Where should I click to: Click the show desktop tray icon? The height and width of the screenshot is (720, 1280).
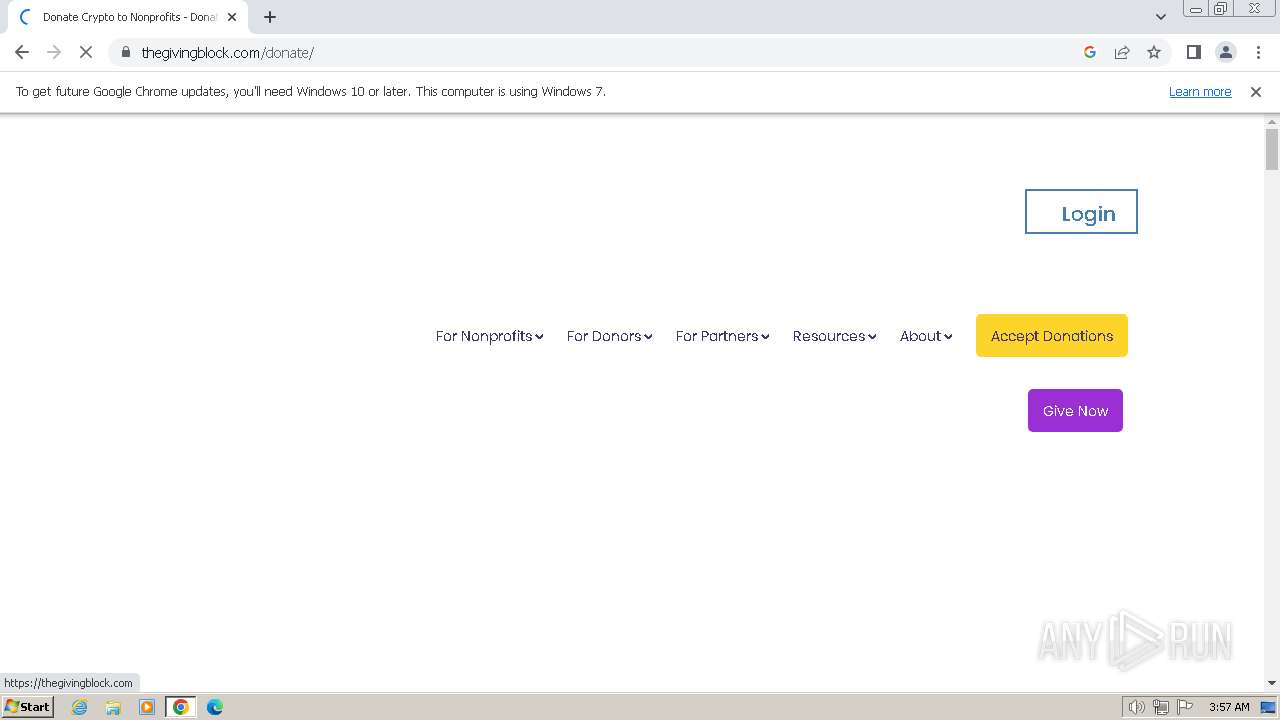1268,707
